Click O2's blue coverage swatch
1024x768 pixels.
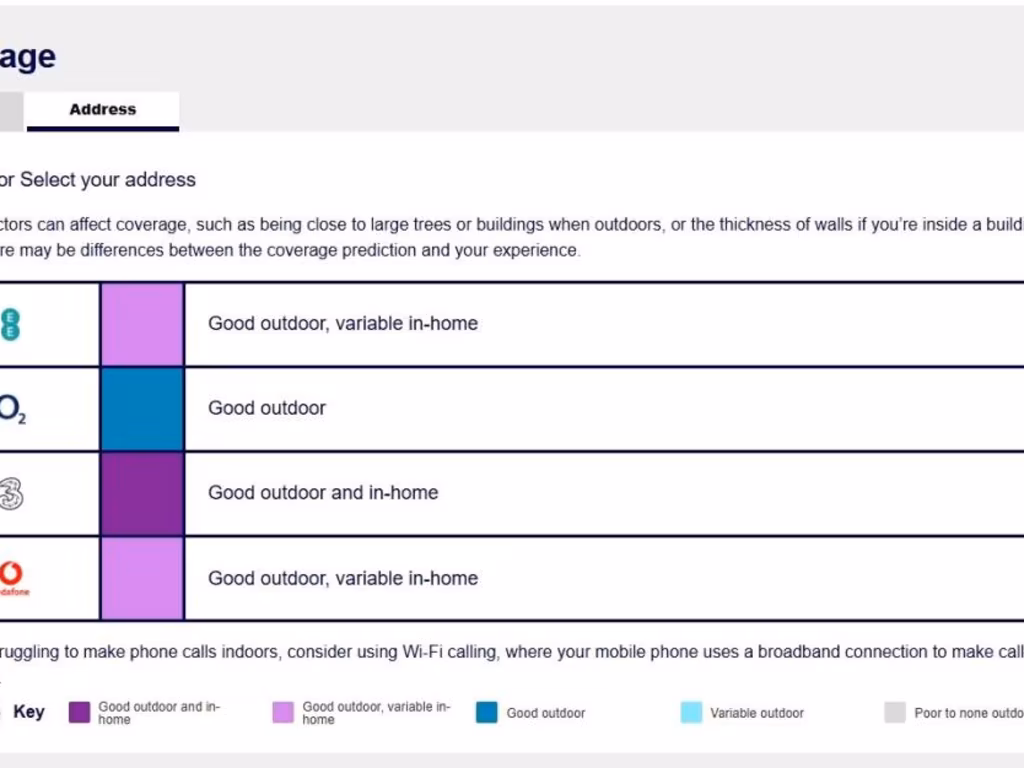click(x=142, y=409)
